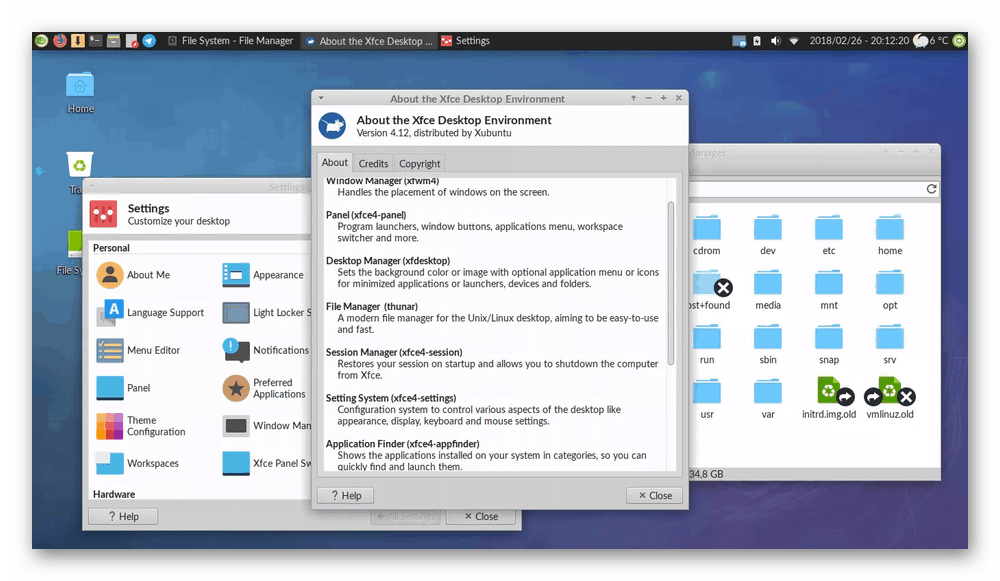Viewport: 1000px width, 581px height.
Task: Open the terminal launcher in the panel
Action: tap(96, 41)
